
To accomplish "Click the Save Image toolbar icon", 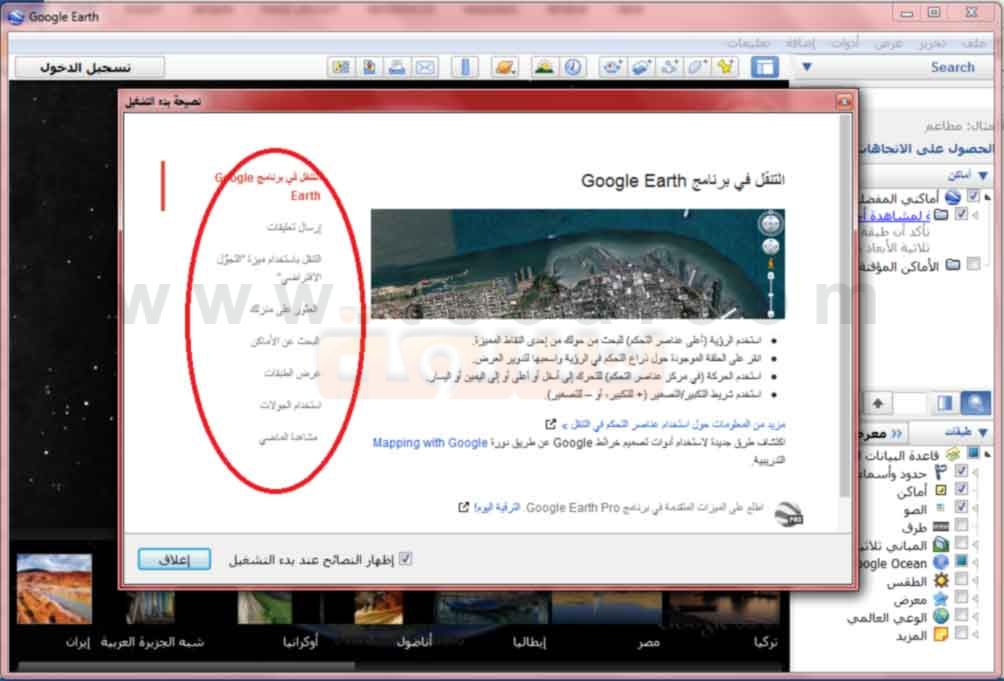I will click(x=369, y=67).
